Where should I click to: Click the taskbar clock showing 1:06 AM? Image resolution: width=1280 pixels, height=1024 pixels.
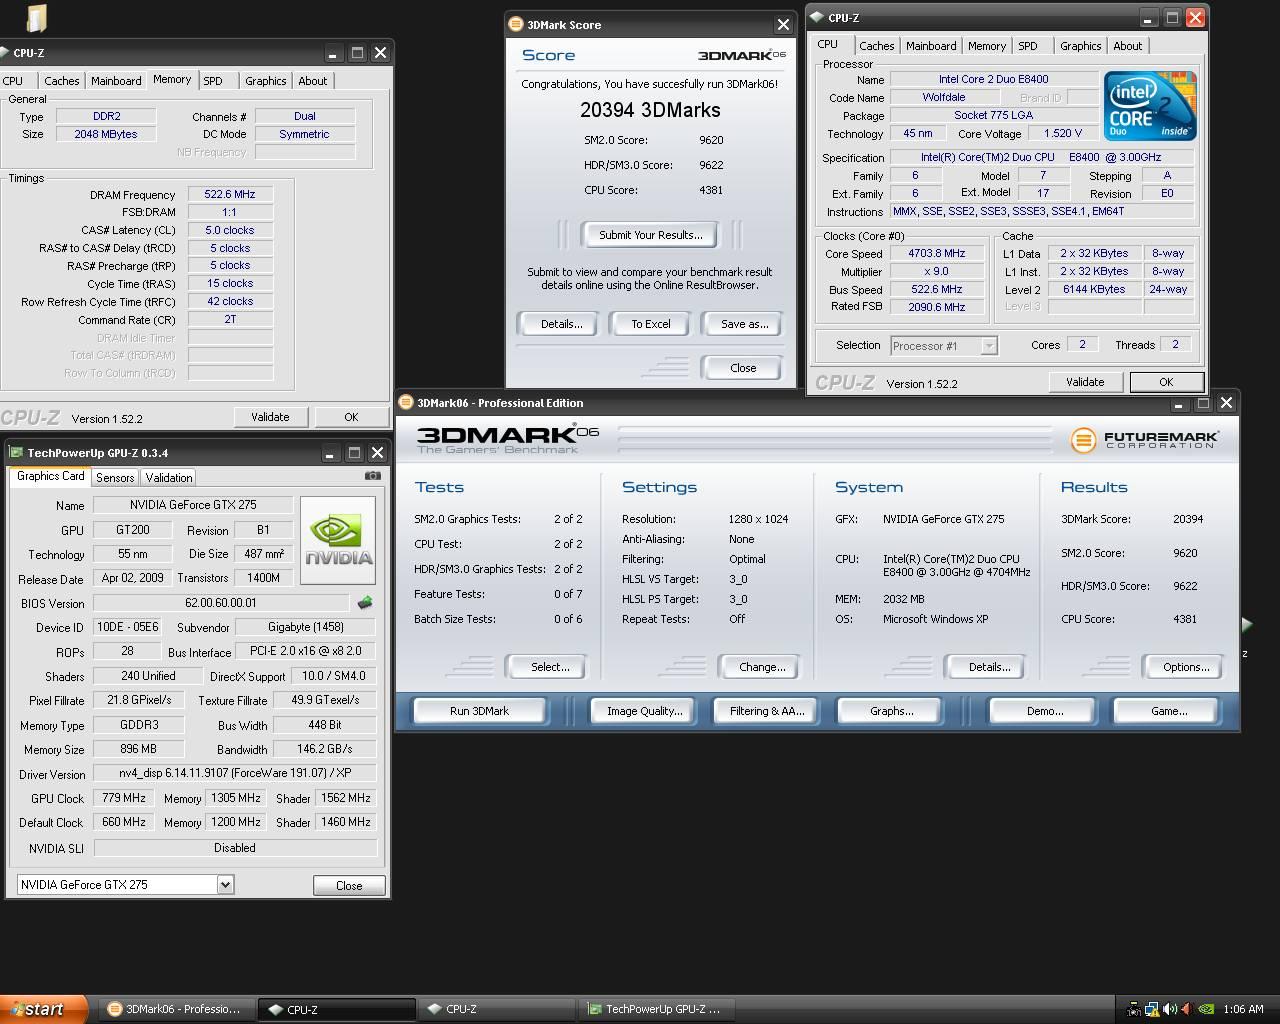1243,1010
